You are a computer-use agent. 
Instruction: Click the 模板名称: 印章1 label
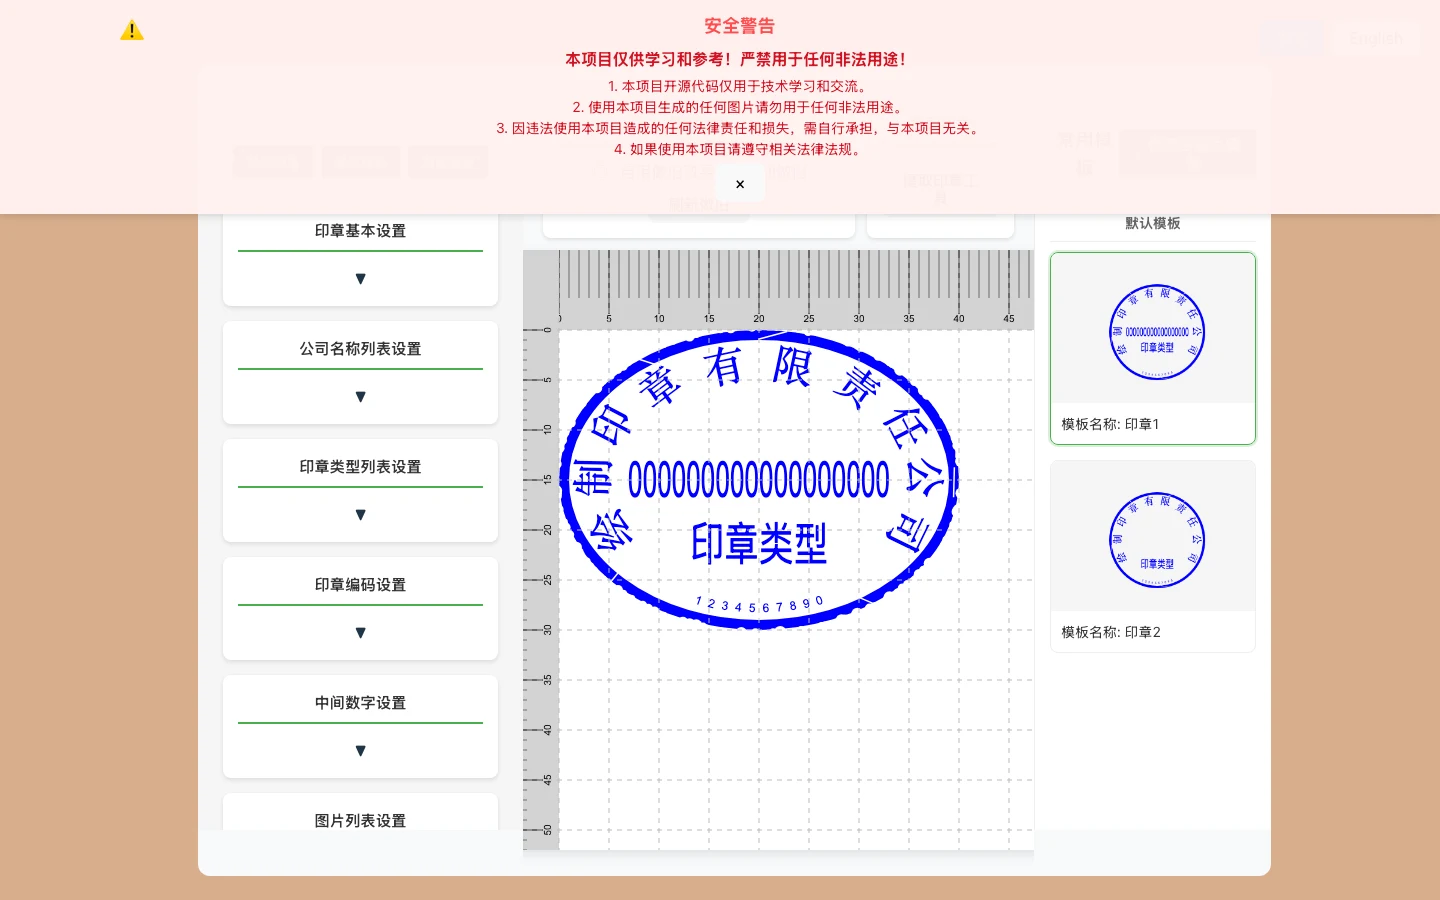pos(1110,424)
